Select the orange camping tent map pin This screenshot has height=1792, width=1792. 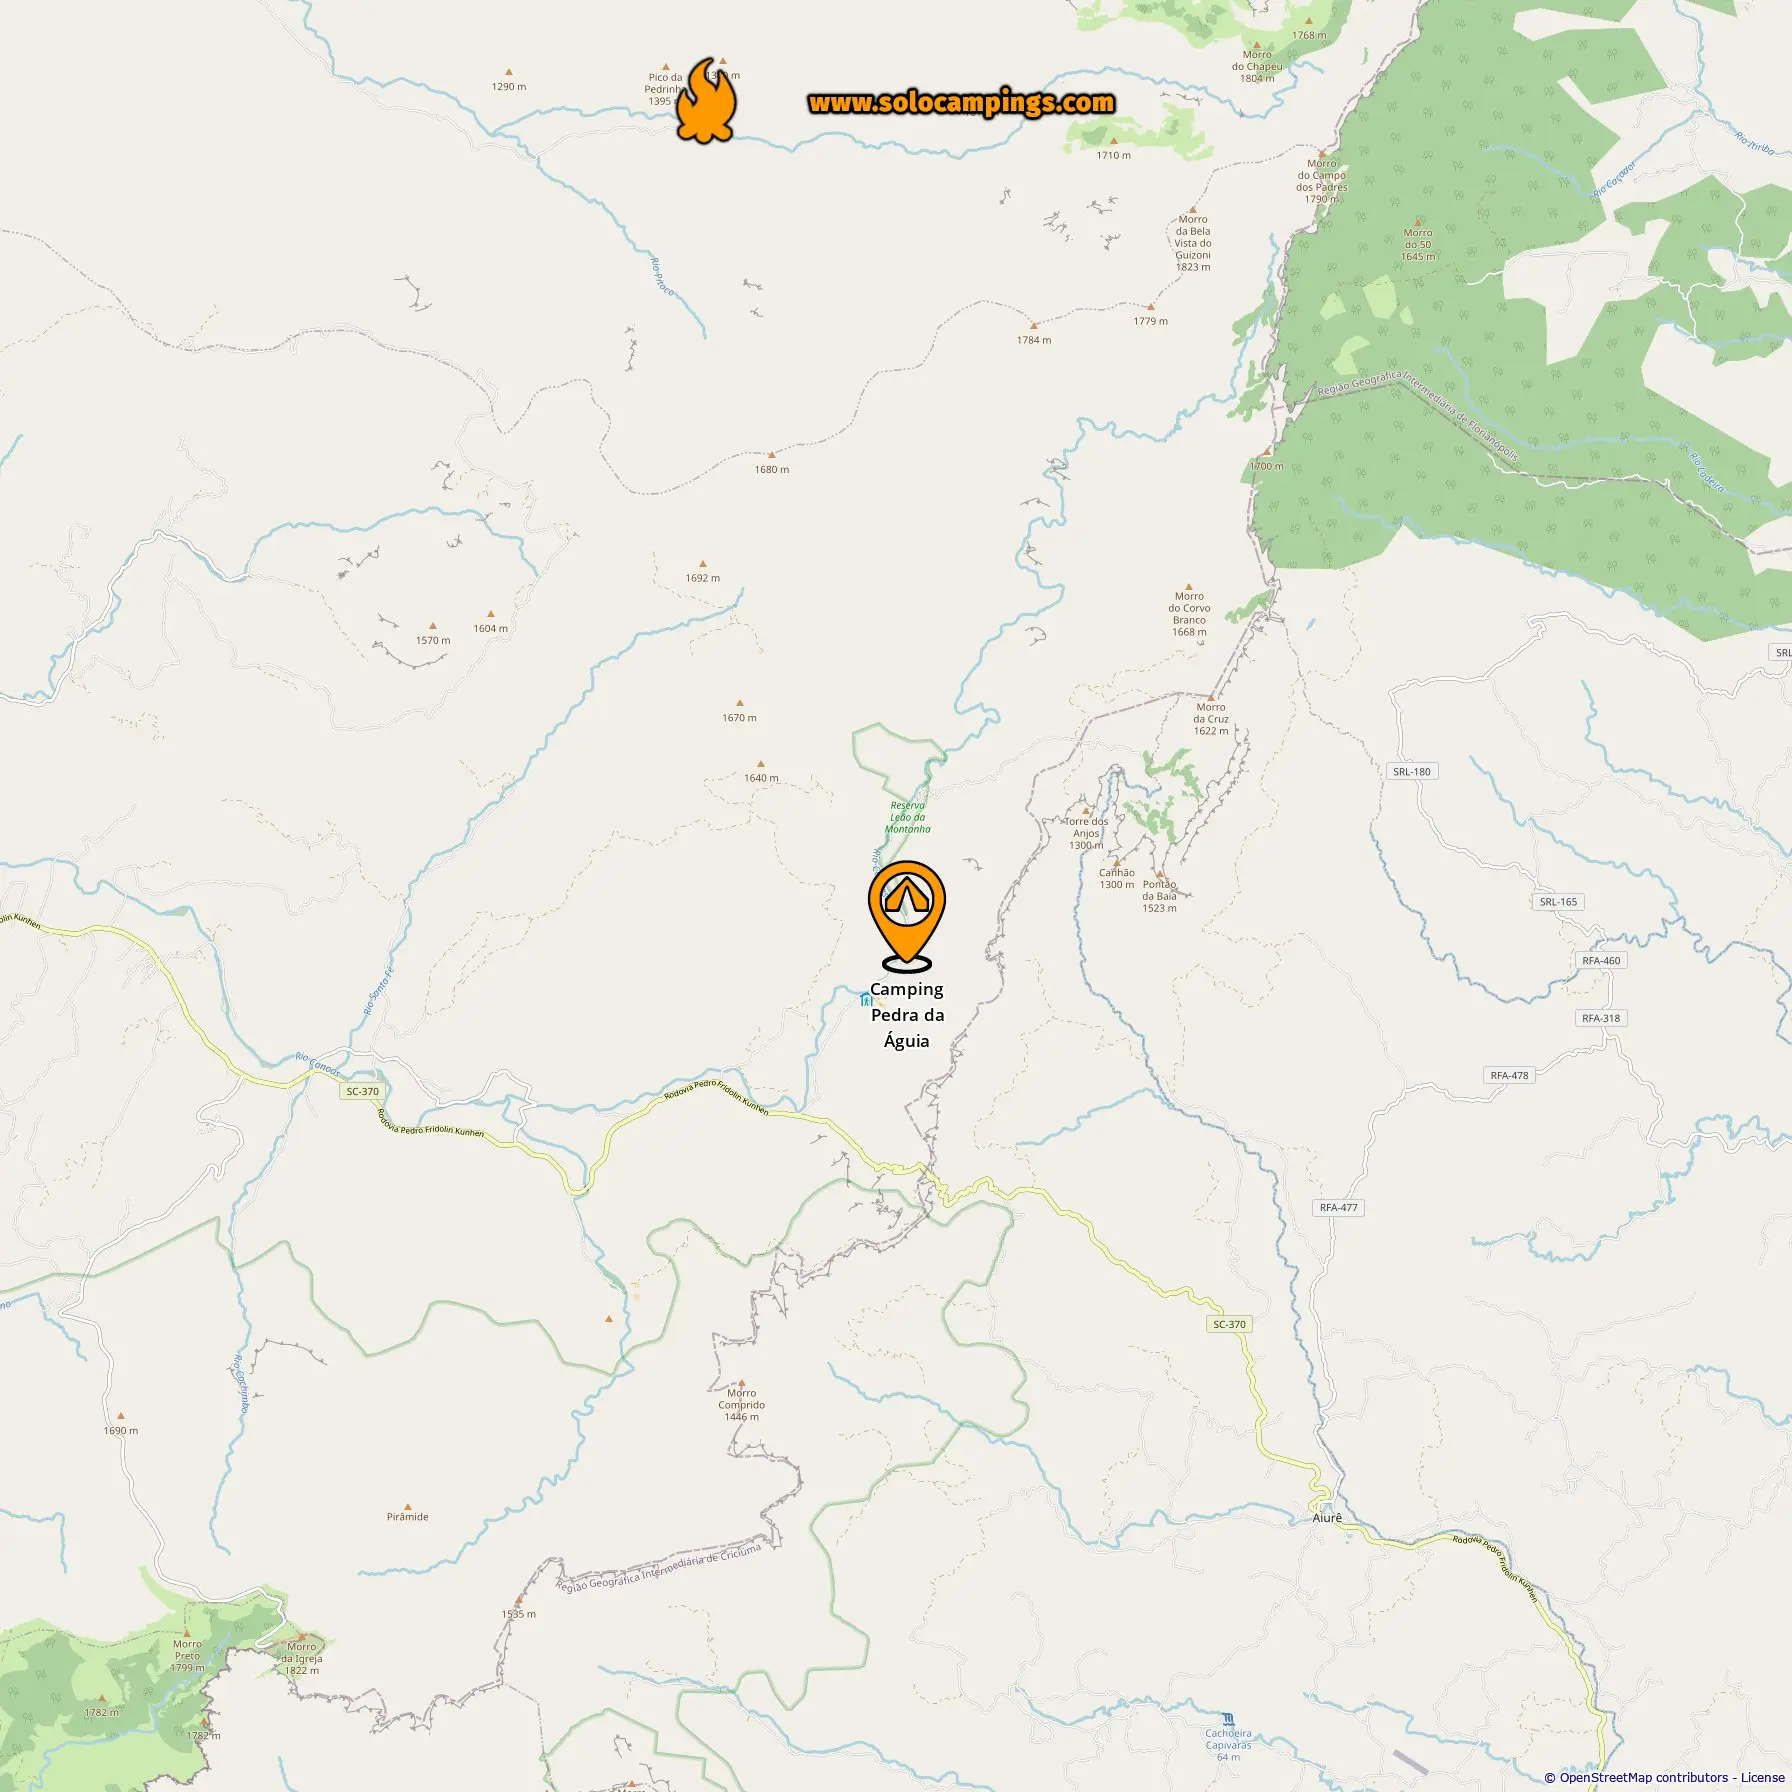(x=906, y=916)
